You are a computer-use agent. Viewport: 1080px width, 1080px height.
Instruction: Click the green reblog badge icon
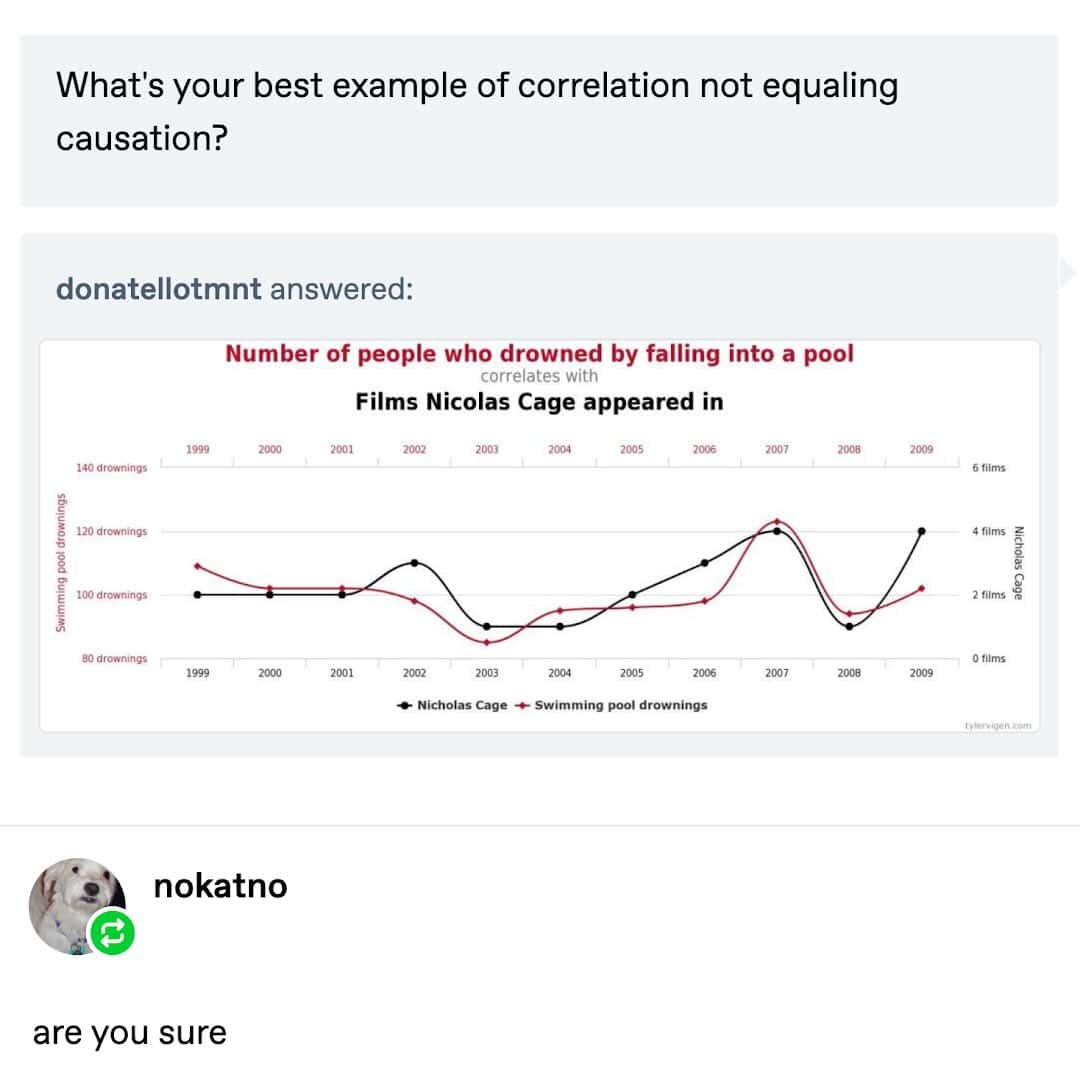point(112,933)
